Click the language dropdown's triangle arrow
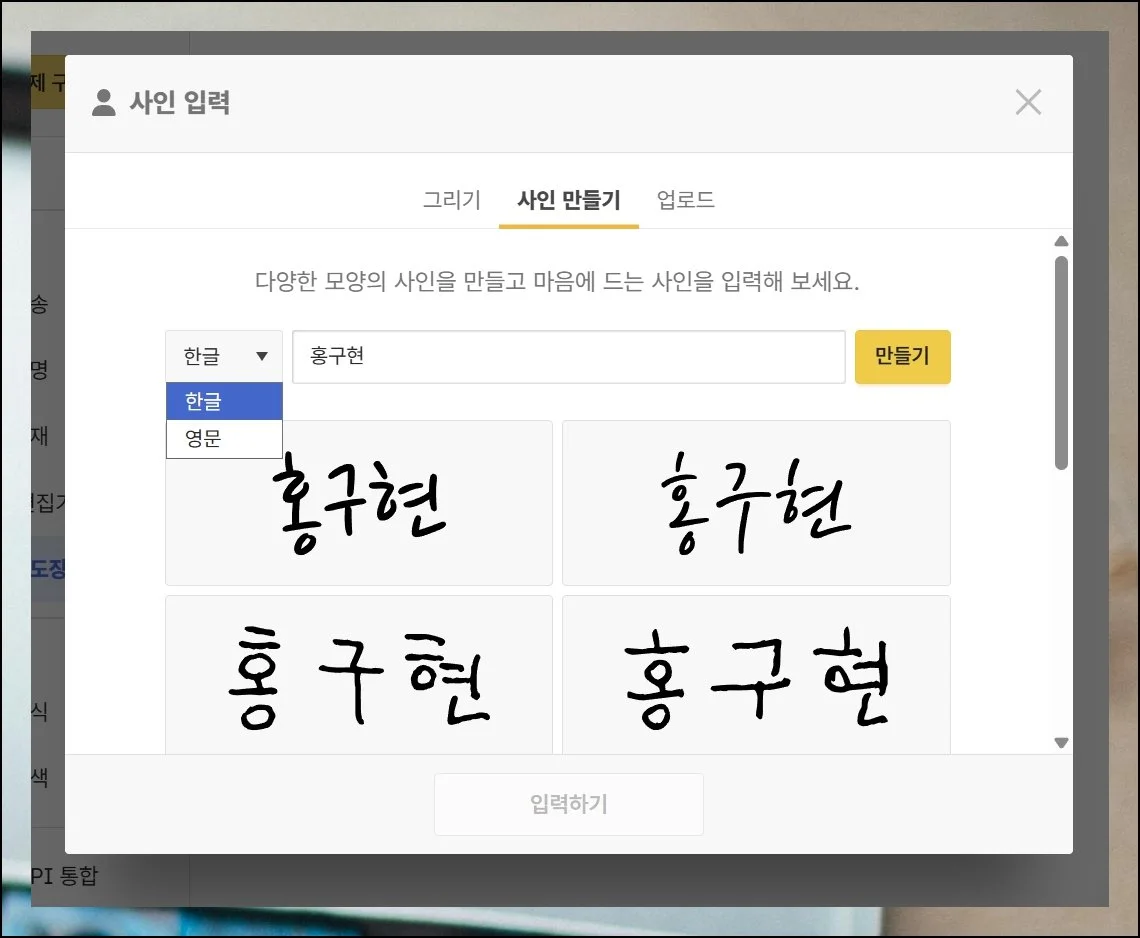 (262, 357)
